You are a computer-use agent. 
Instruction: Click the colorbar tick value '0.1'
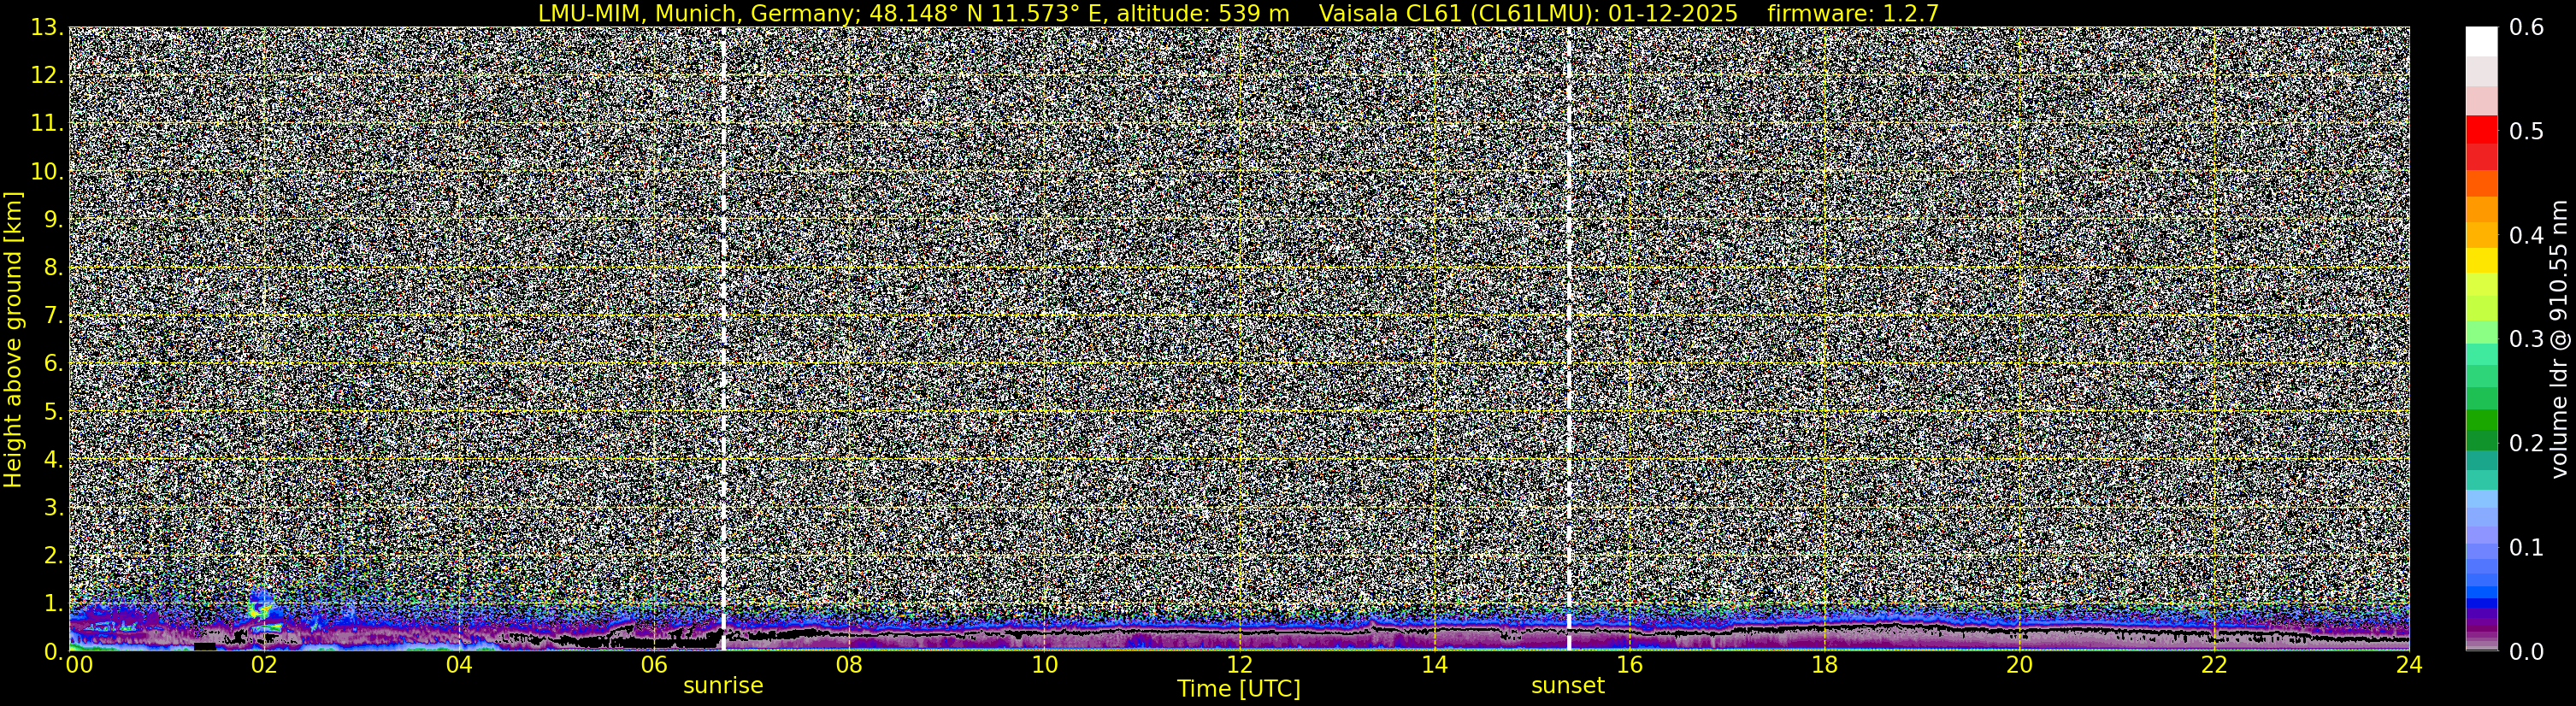tap(2526, 548)
